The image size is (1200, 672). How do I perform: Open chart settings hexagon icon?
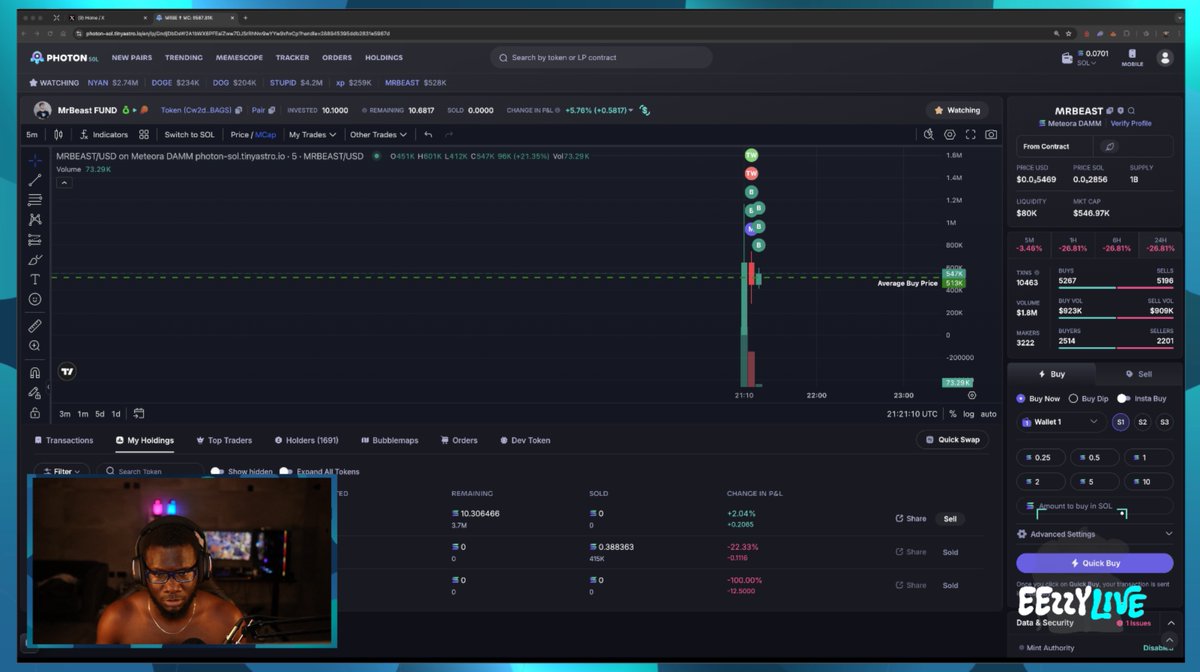point(950,134)
